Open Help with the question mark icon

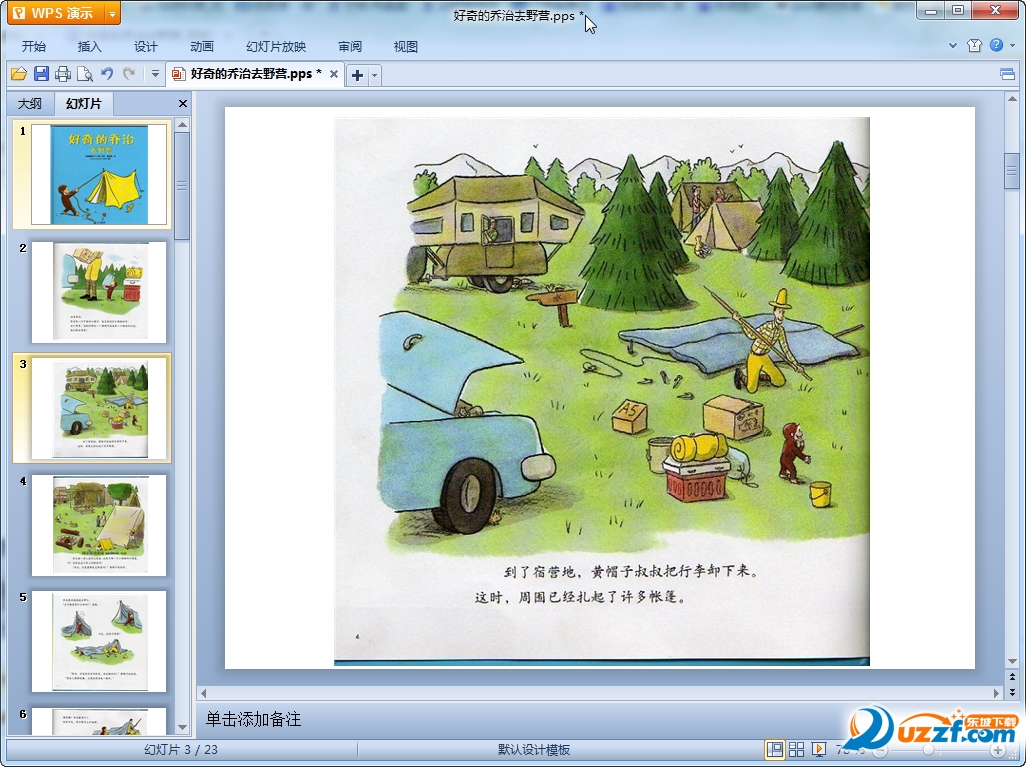[997, 45]
